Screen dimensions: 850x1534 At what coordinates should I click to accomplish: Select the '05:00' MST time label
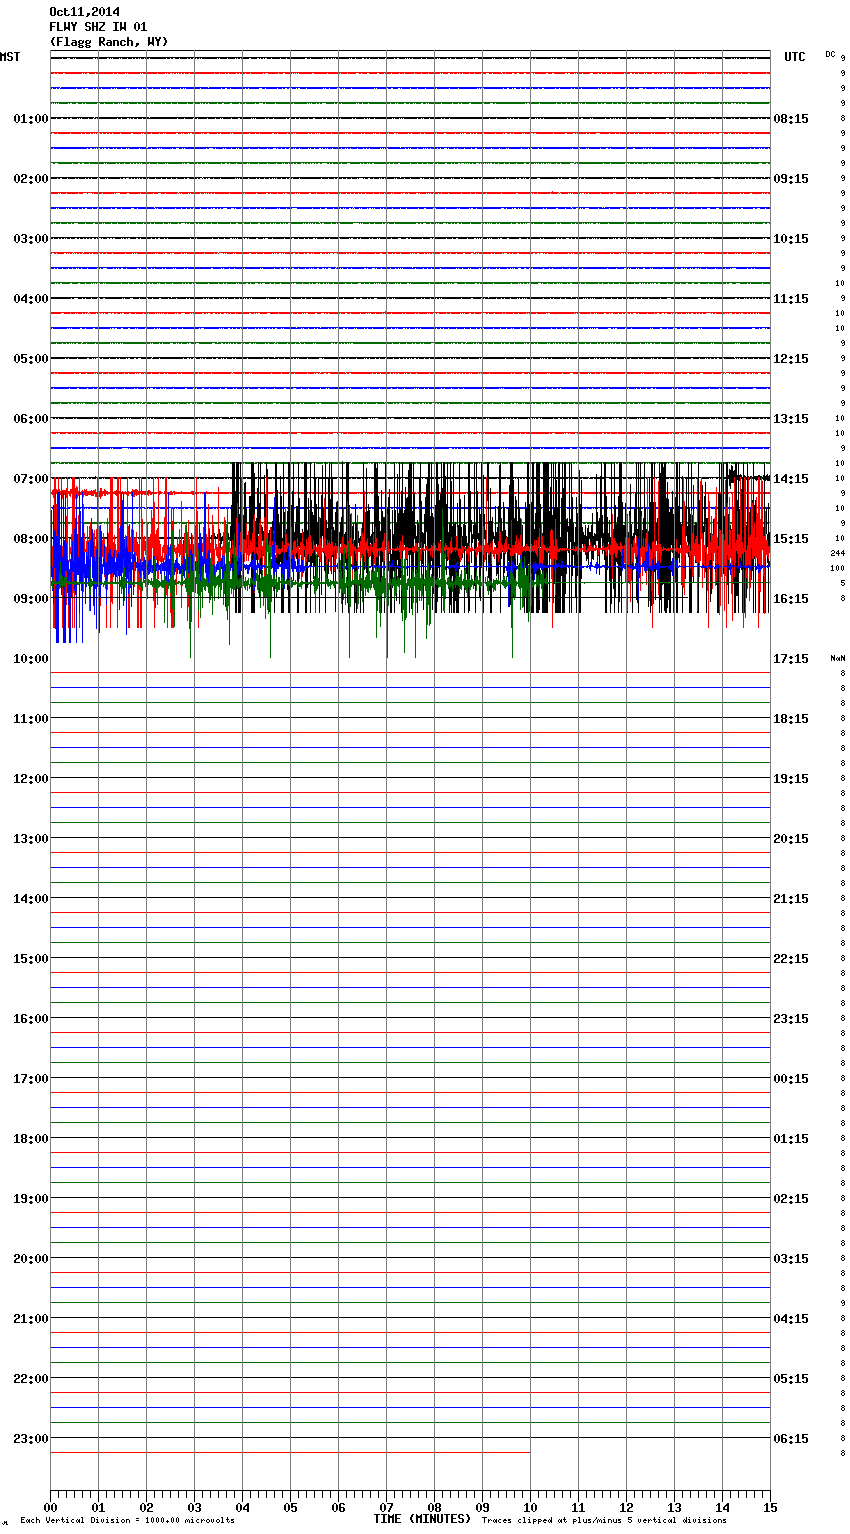(x=31, y=359)
